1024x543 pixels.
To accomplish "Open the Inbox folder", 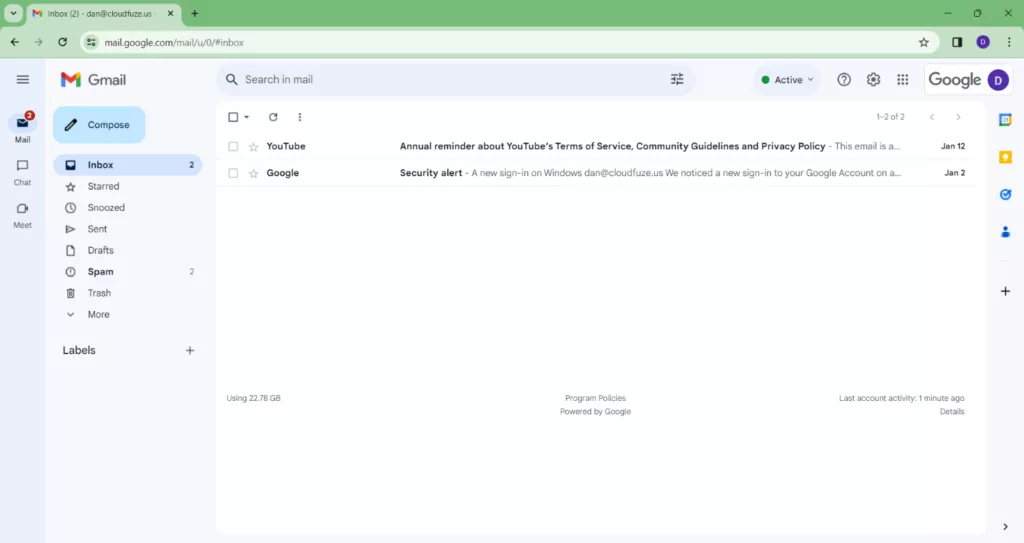I will [x=128, y=165].
